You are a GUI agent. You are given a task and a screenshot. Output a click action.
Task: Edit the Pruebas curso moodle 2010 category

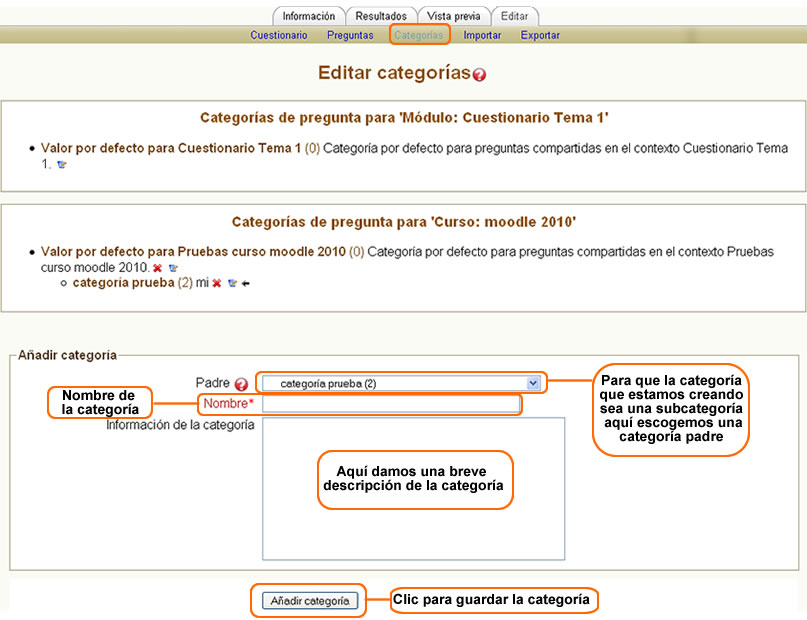point(172,268)
